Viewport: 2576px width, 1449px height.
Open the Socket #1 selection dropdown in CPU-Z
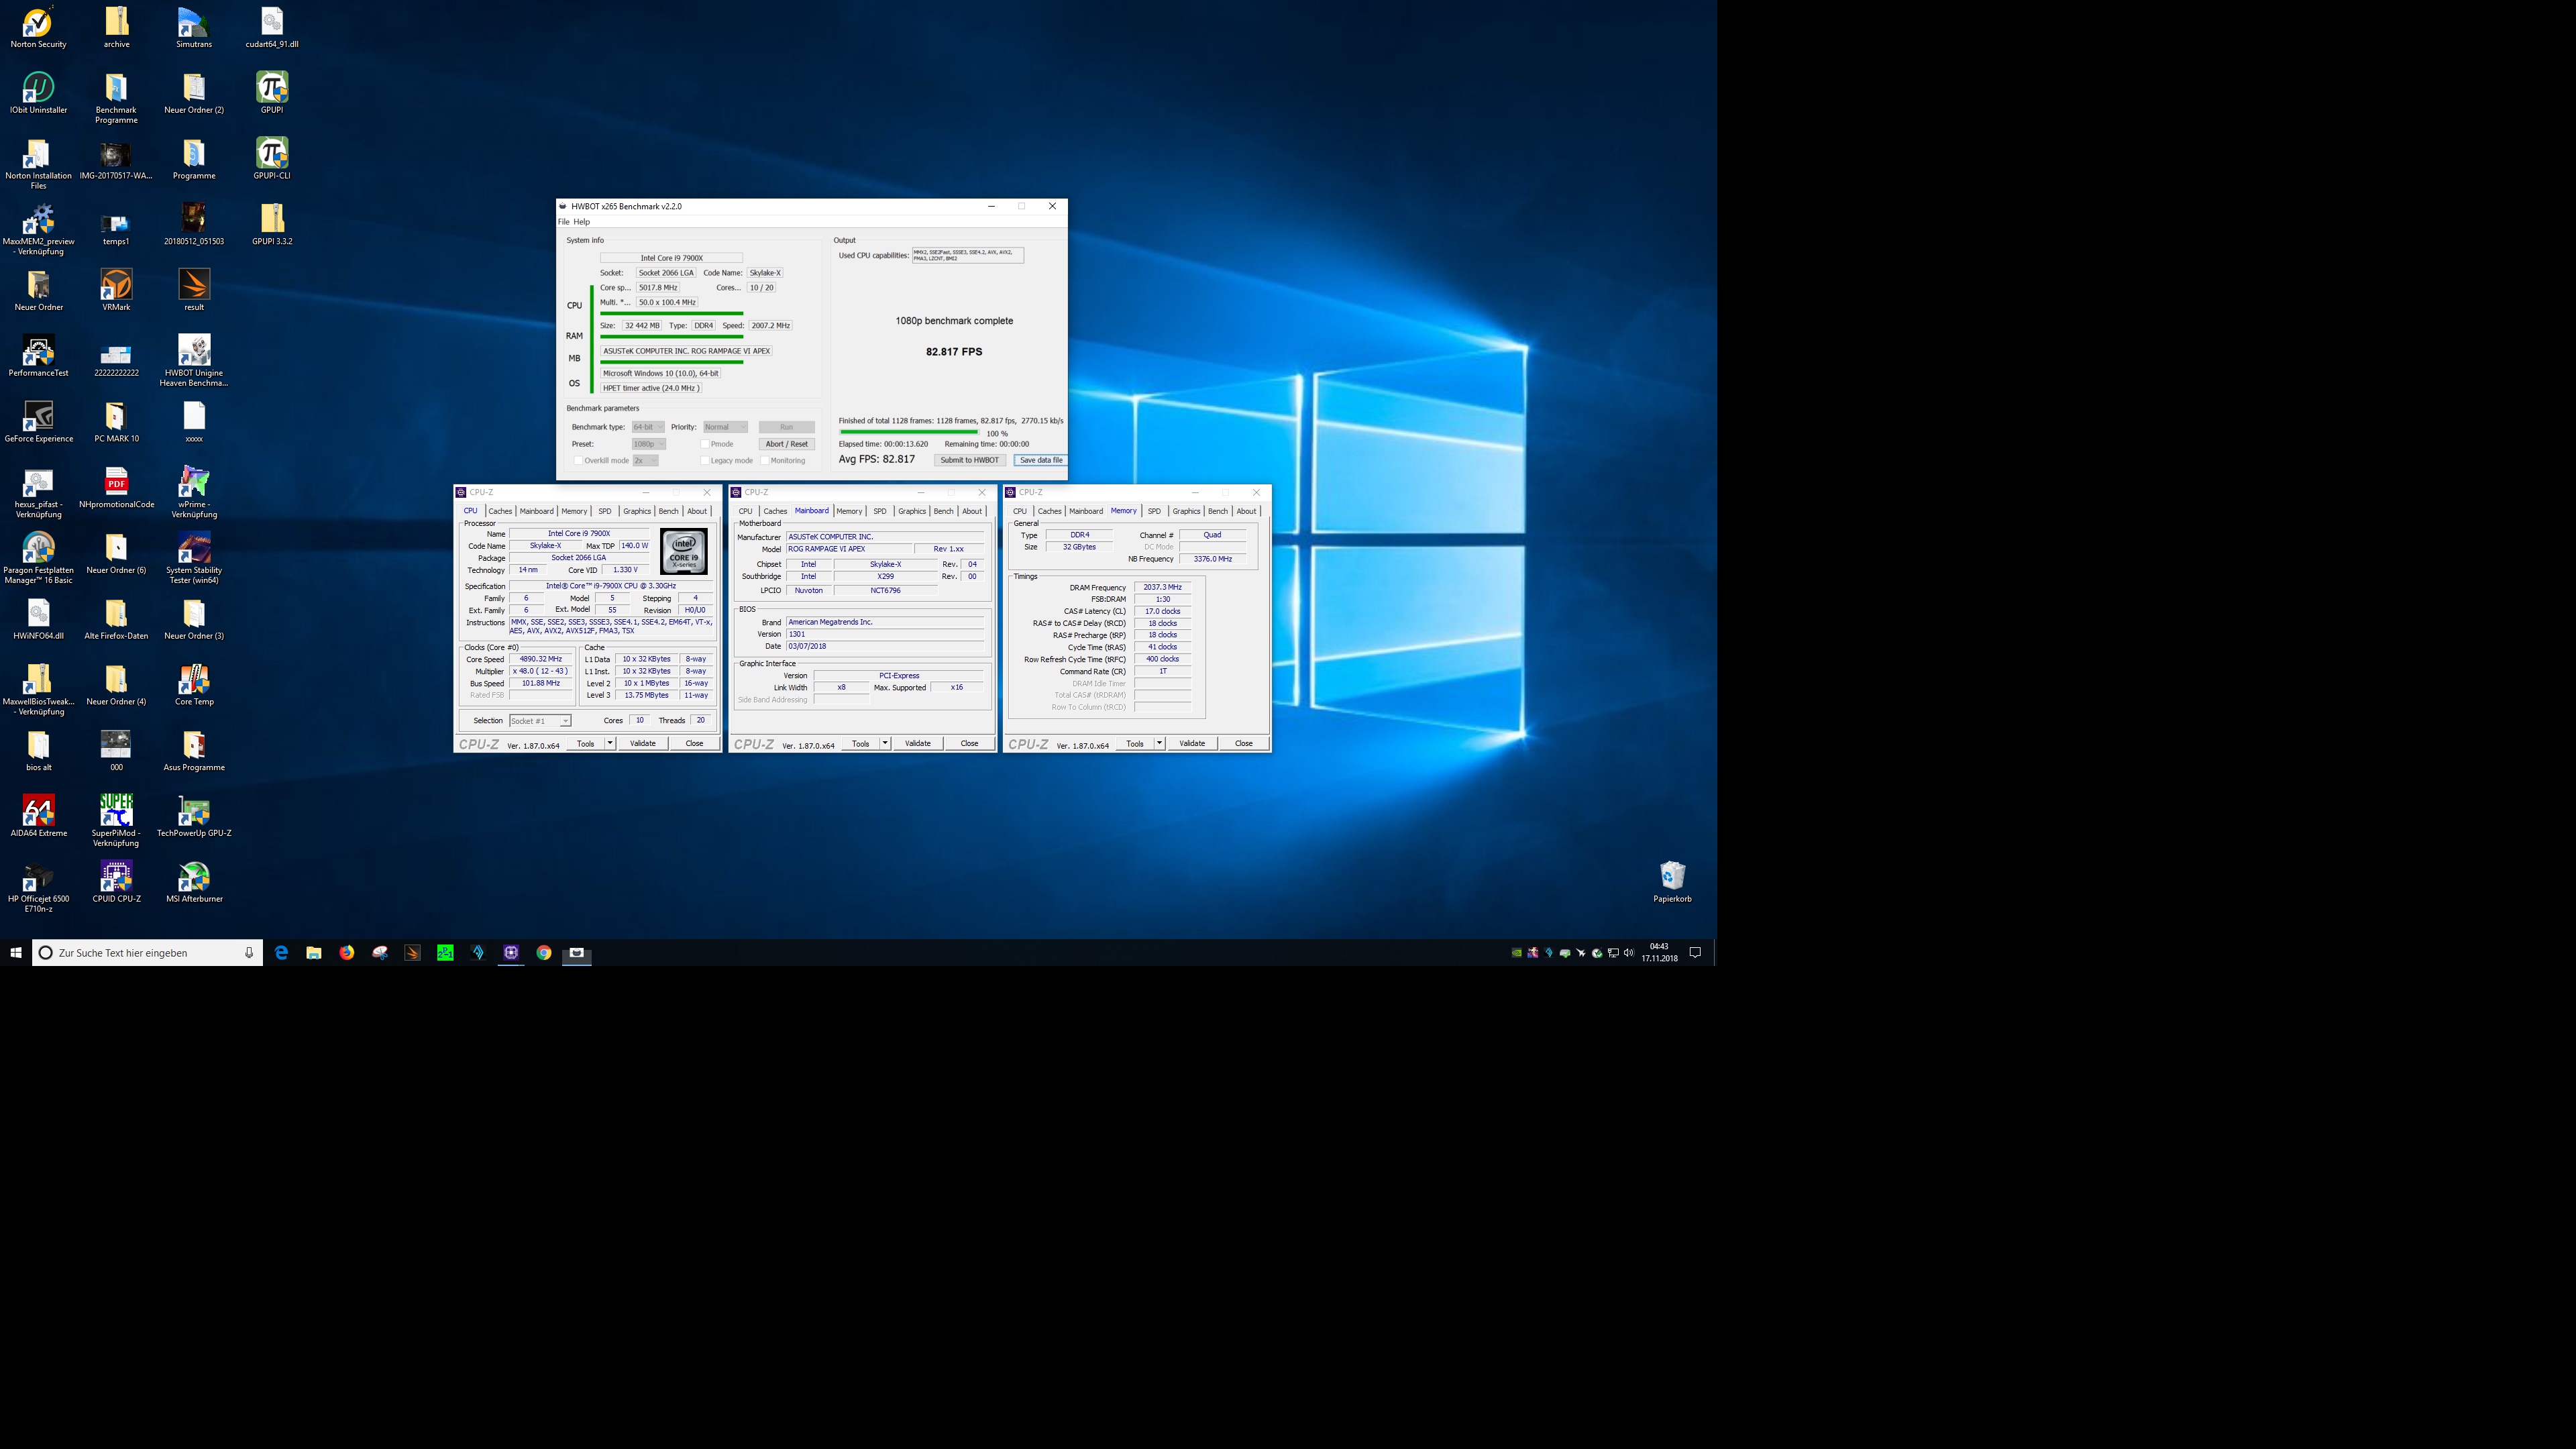tap(540, 721)
